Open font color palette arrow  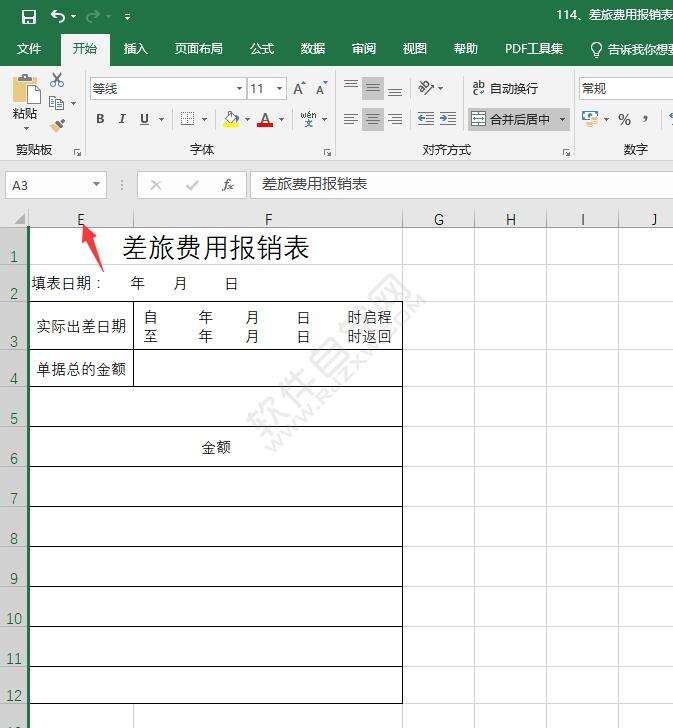(282, 119)
